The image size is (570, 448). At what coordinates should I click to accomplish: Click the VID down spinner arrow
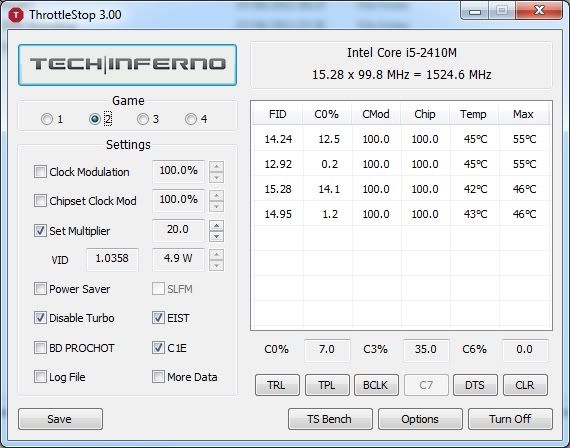(x=217, y=265)
